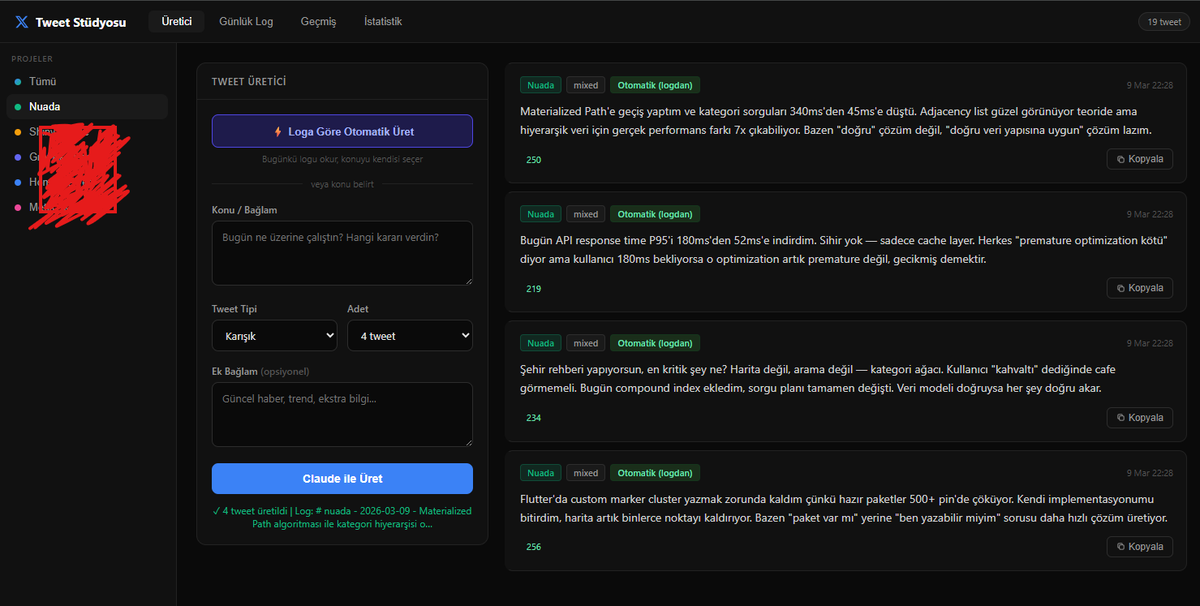Switch to the Üretici tab
The width and height of the screenshot is (1200, 606).
pos(176,21)
